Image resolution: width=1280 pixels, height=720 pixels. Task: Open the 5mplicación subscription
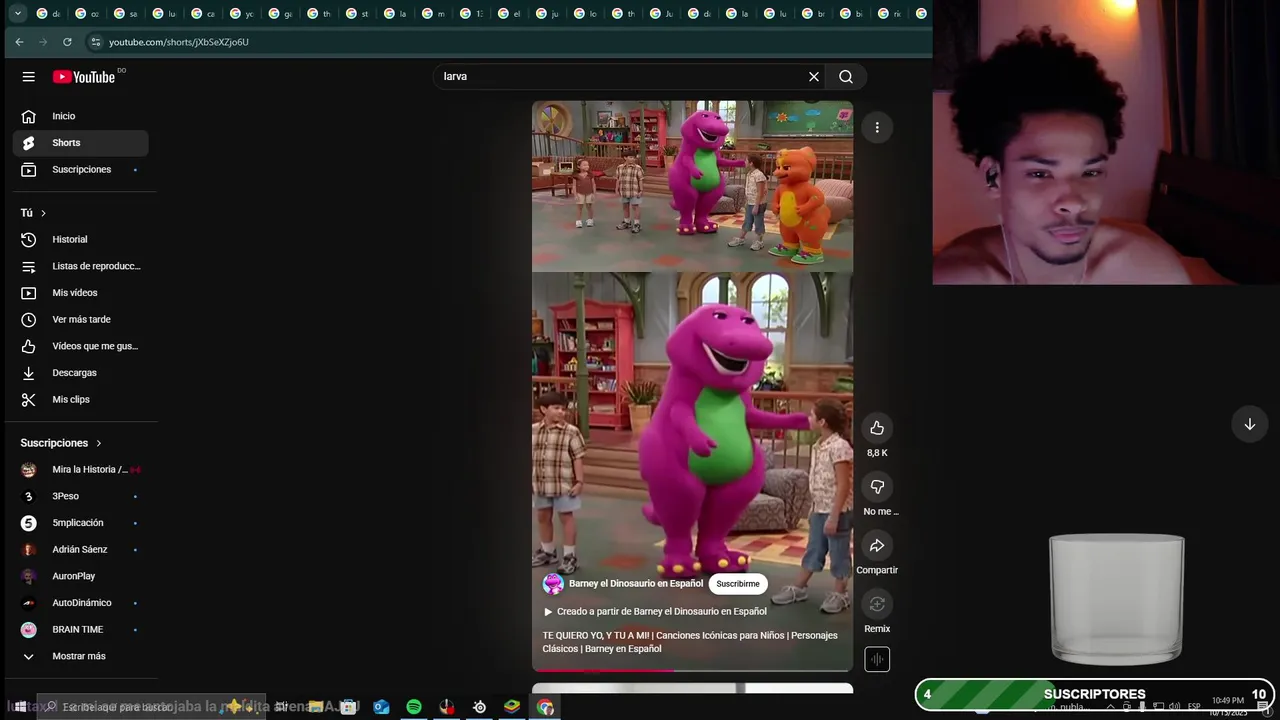[80, 523]
